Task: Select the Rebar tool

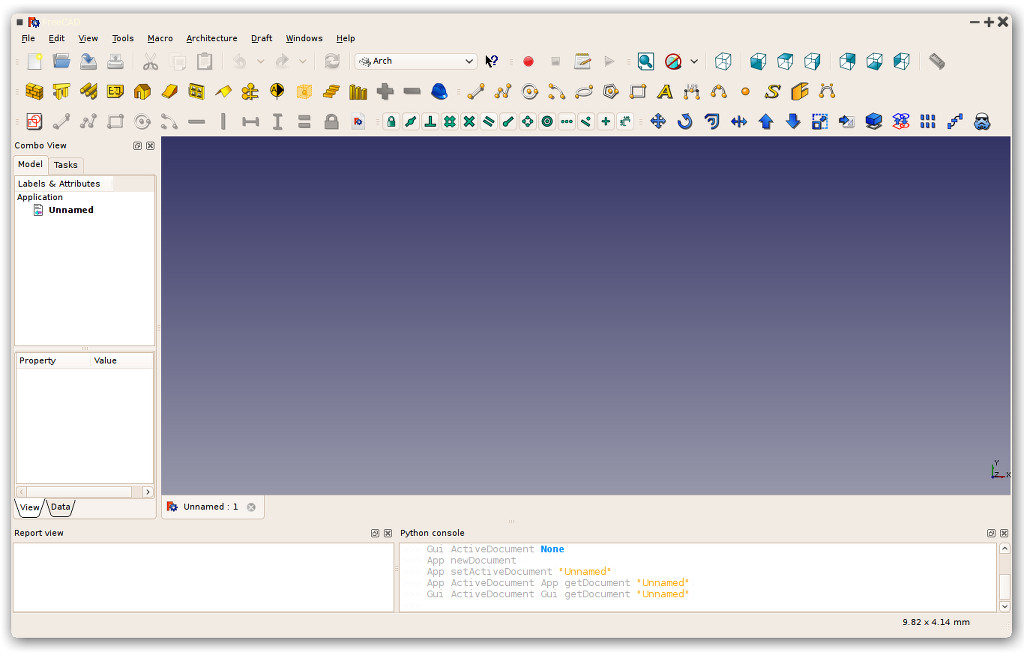Action: 88,92
